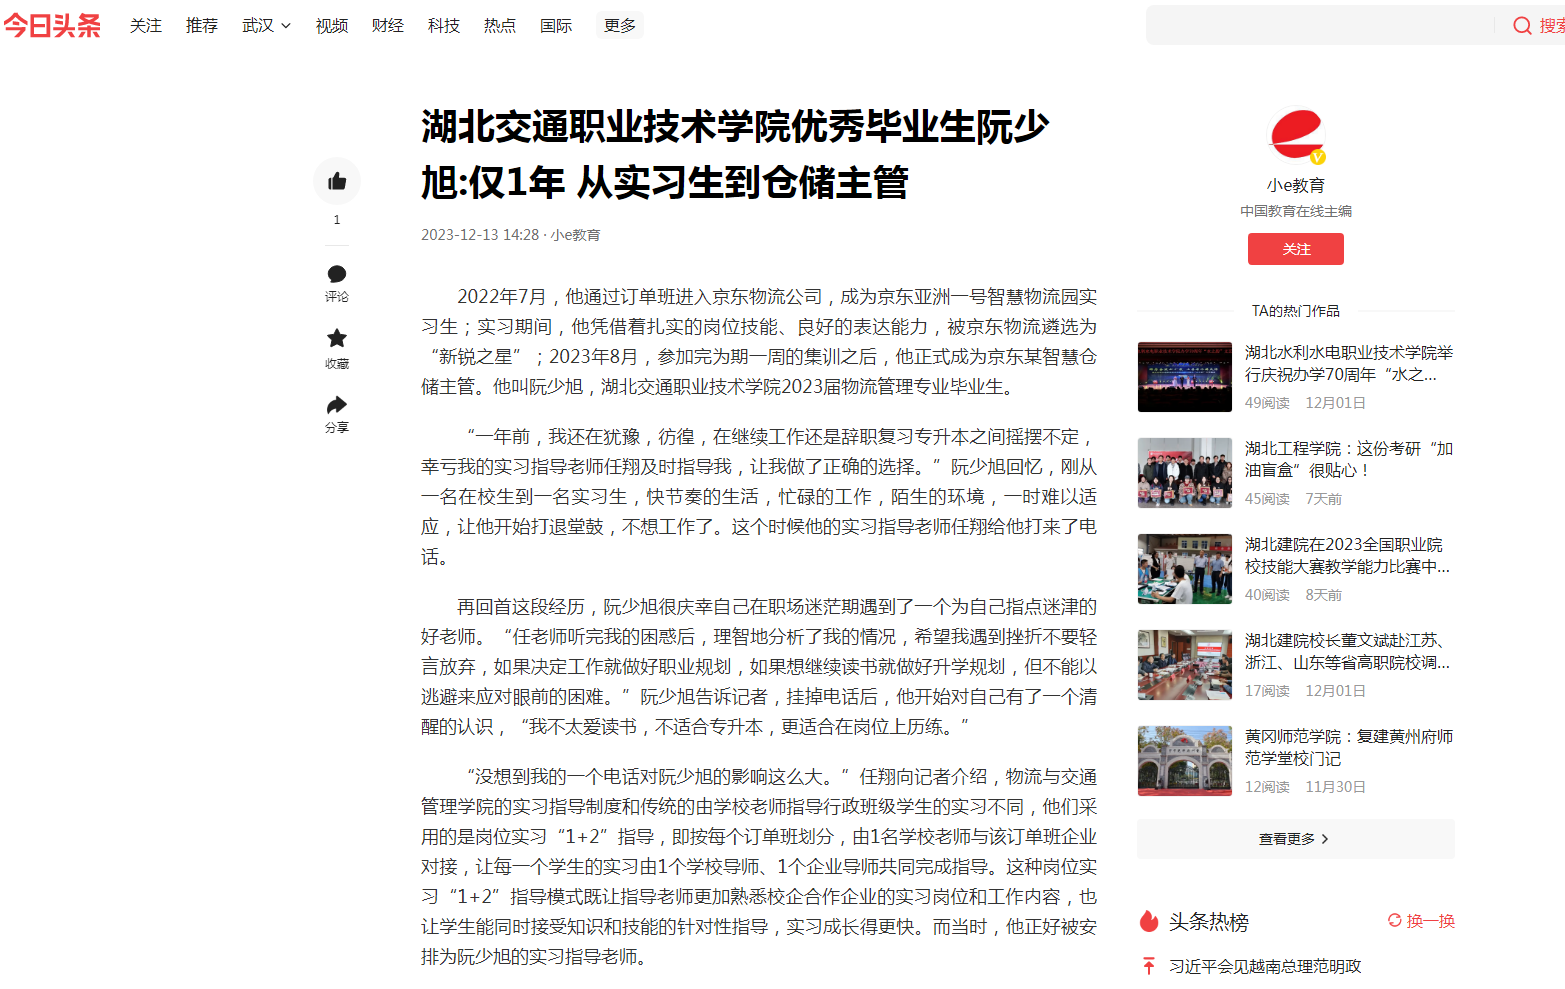The image size is (1565, 989).
Task: Click article title 湖北交通职业技术学院优秀毕业生阮少旭
Action: 735,154
